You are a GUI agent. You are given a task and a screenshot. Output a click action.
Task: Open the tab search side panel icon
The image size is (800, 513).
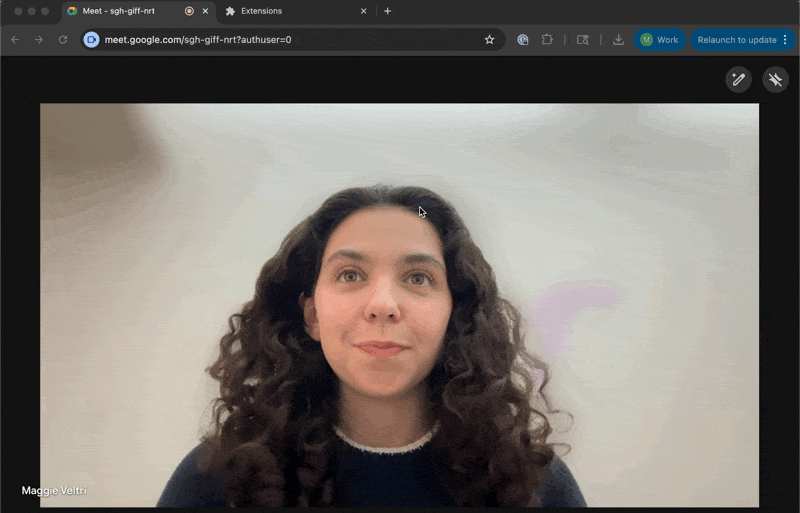point(583,40)
